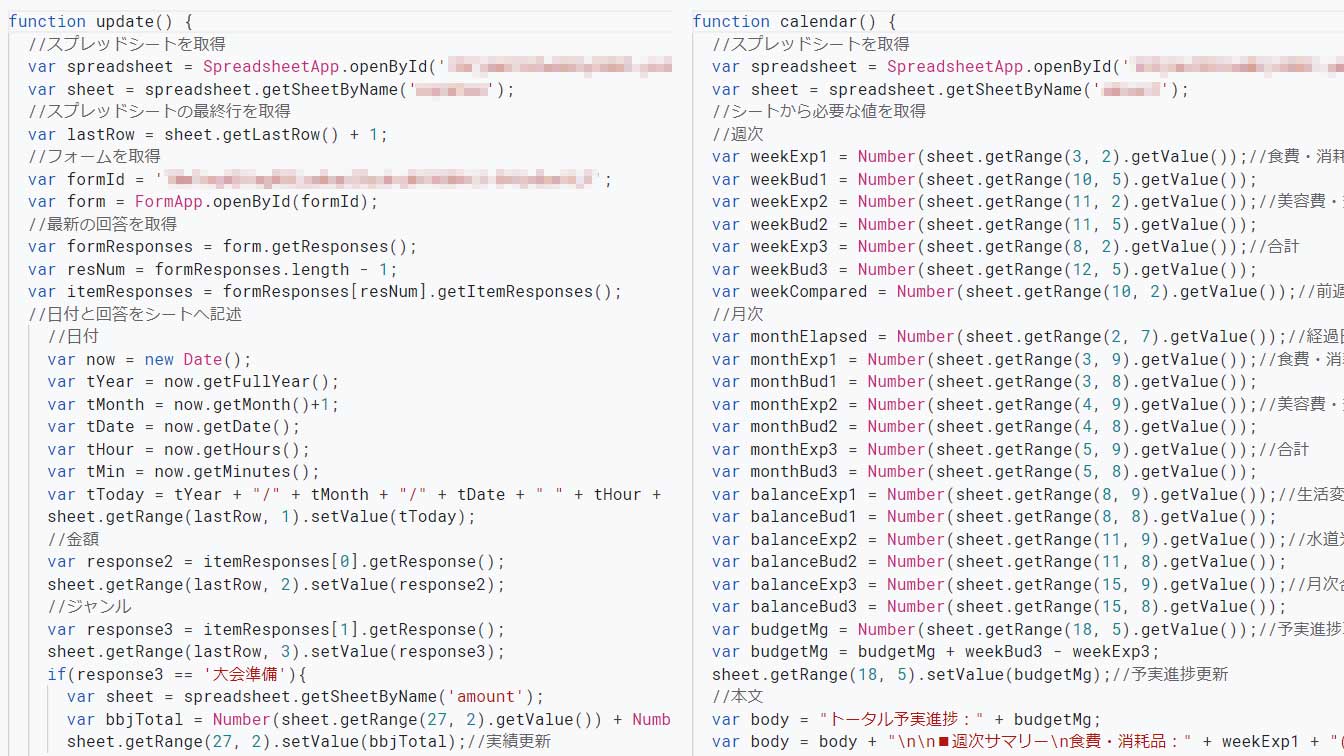Click the 'var body = "トータル予実進捗："' line
This screenshot has height=756, width=1344.
click(906, 719)
